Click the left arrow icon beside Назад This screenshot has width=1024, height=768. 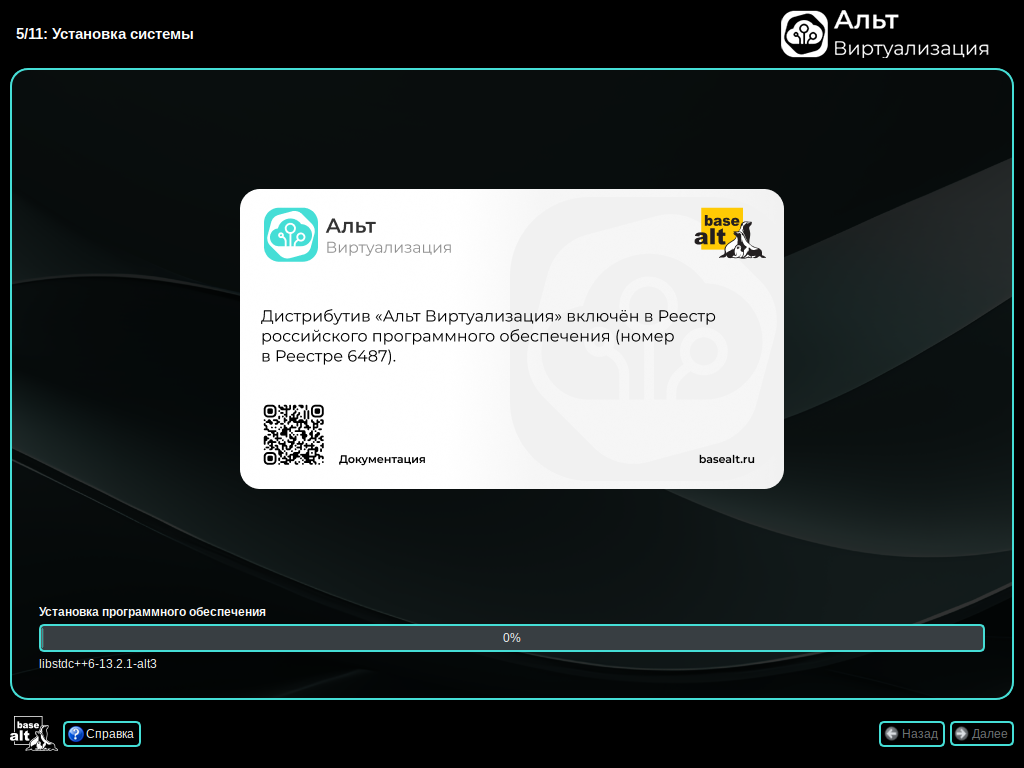[891, 734]
